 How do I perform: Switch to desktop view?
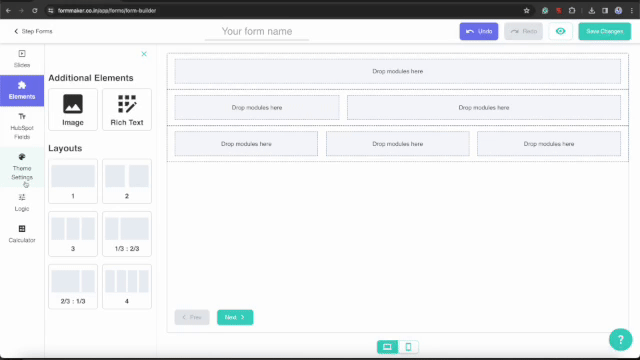pyautogui.click(x=387, y=347)
